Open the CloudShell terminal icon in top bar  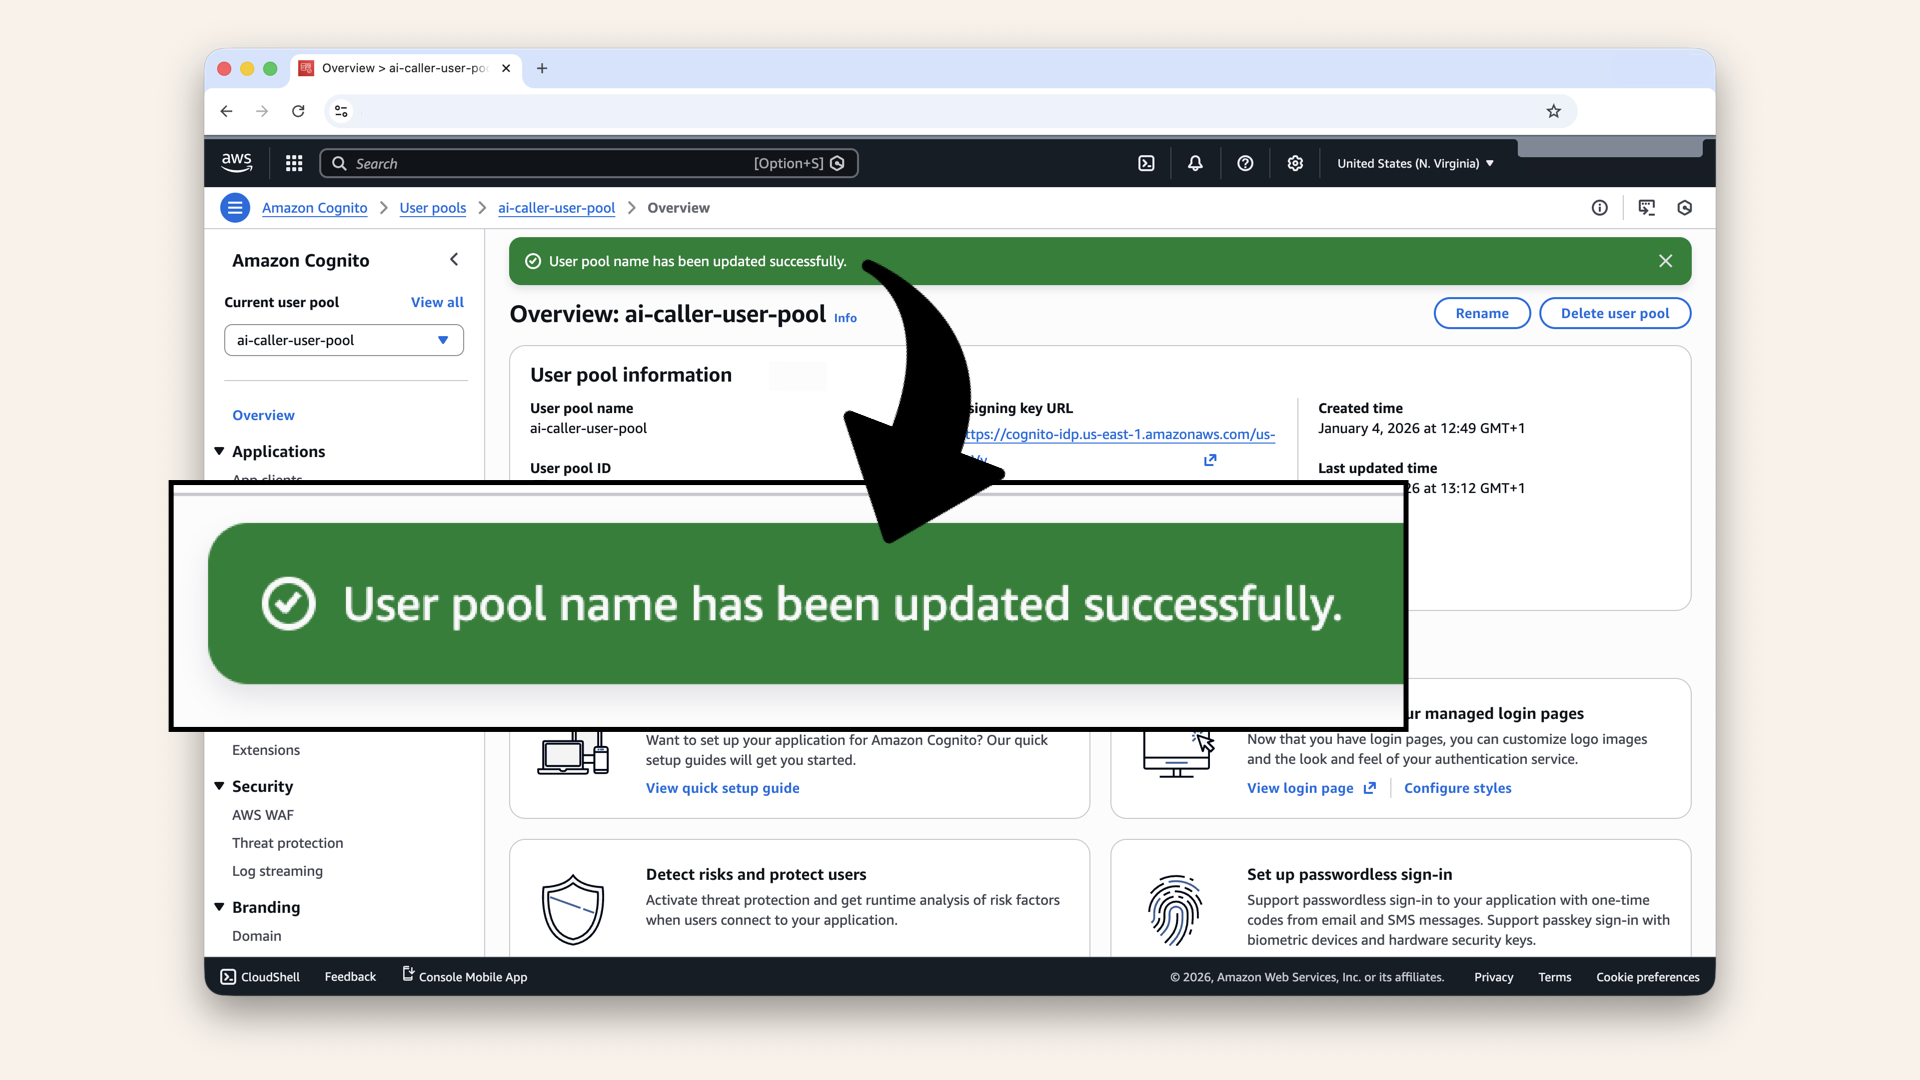coord(1146,163)
